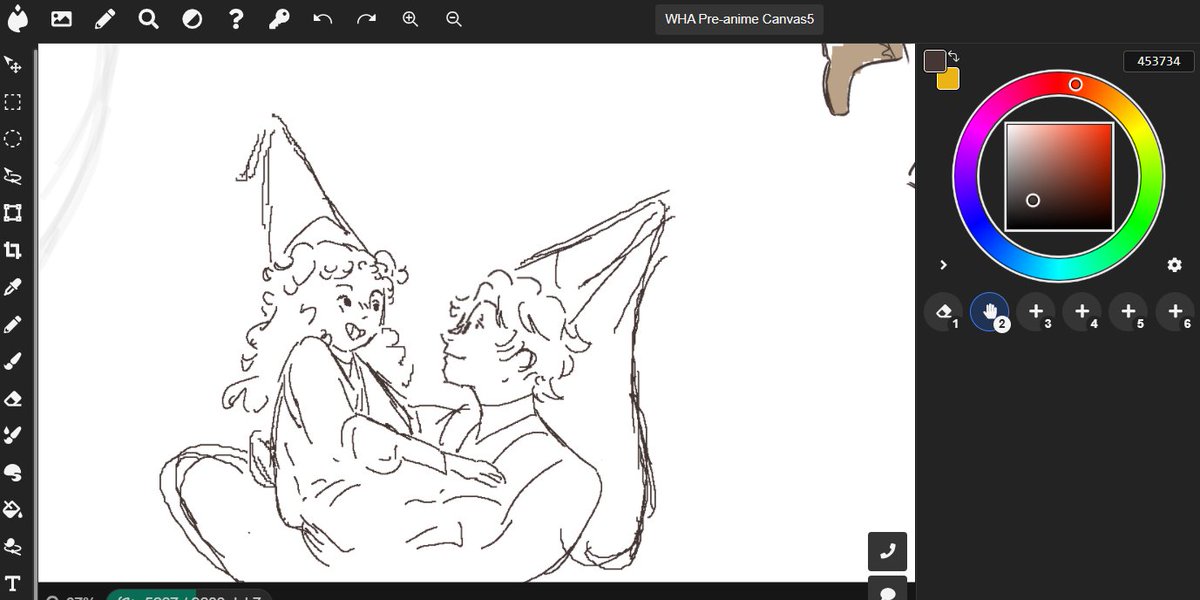Zoom out of the canvas
Screen dimensions: 1200x600
[454, 18]
